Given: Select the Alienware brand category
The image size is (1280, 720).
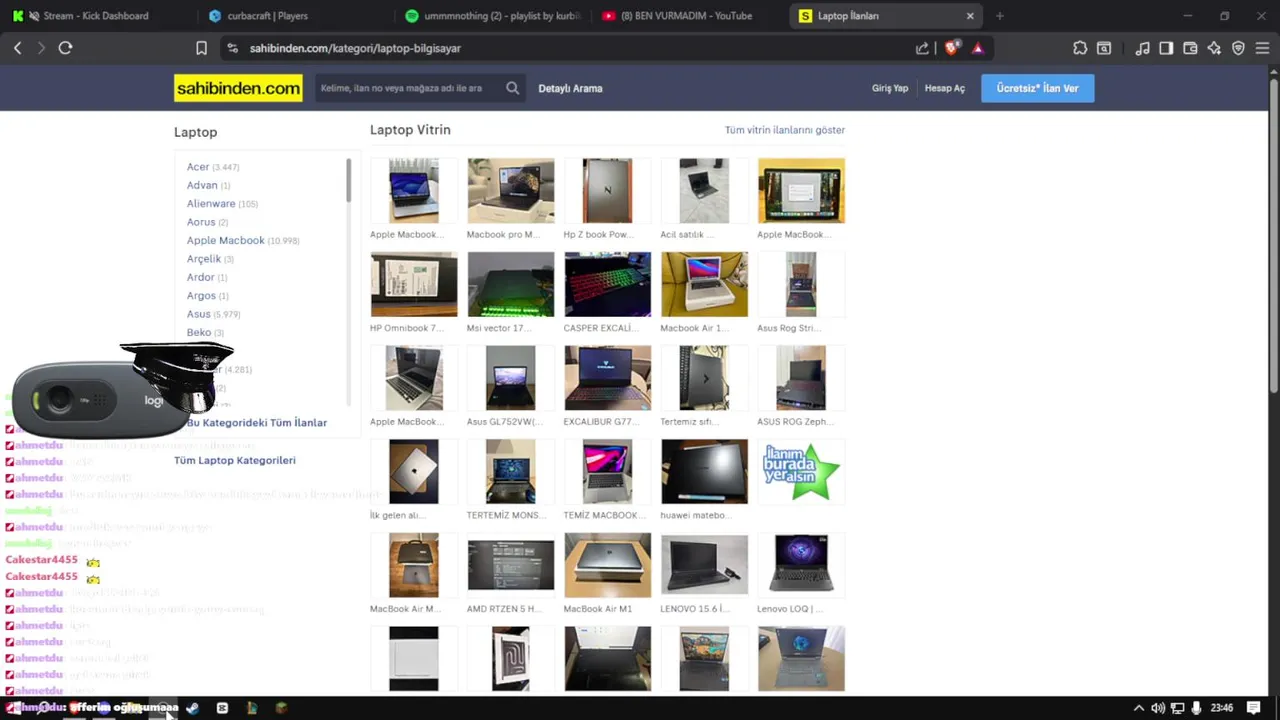Looking at the screenshot, I should click(211, 203).
